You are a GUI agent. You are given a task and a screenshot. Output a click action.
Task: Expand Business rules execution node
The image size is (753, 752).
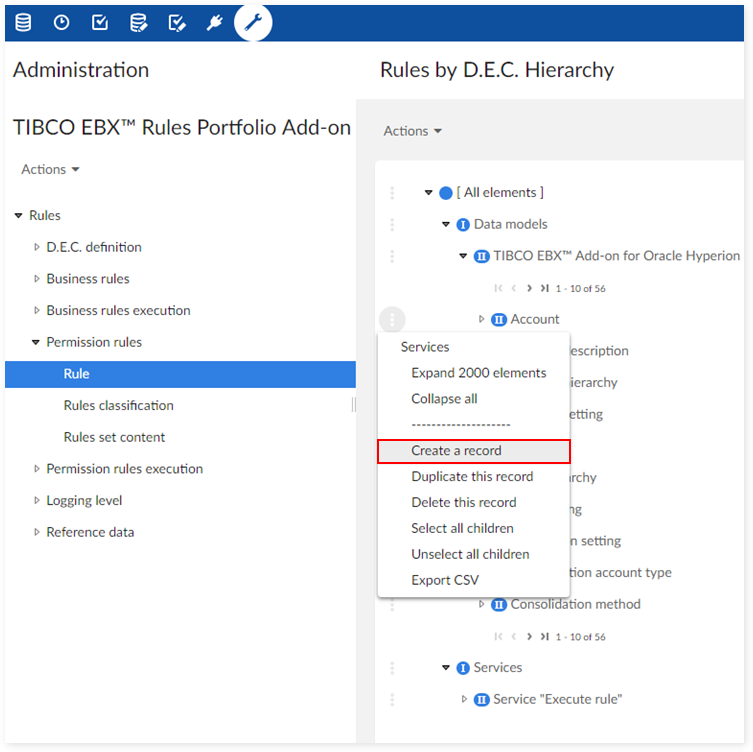[36, 311]
